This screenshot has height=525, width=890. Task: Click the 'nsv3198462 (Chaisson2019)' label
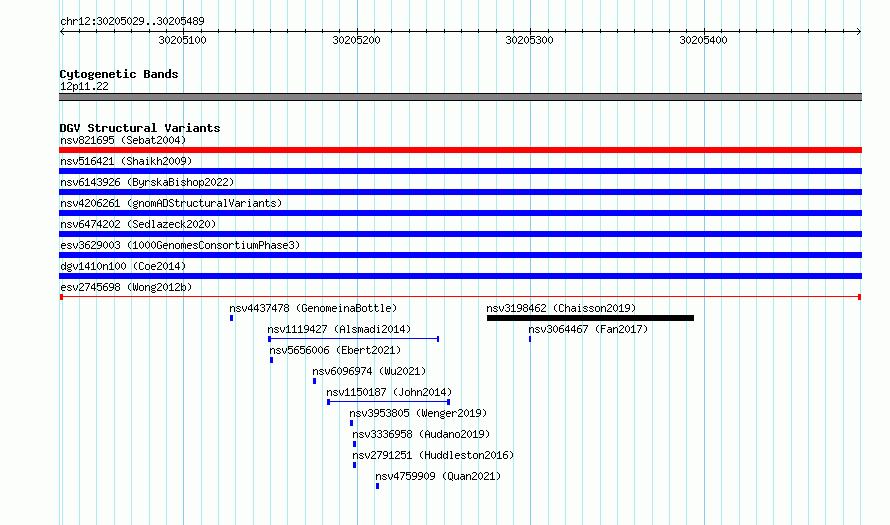(561, 308)
